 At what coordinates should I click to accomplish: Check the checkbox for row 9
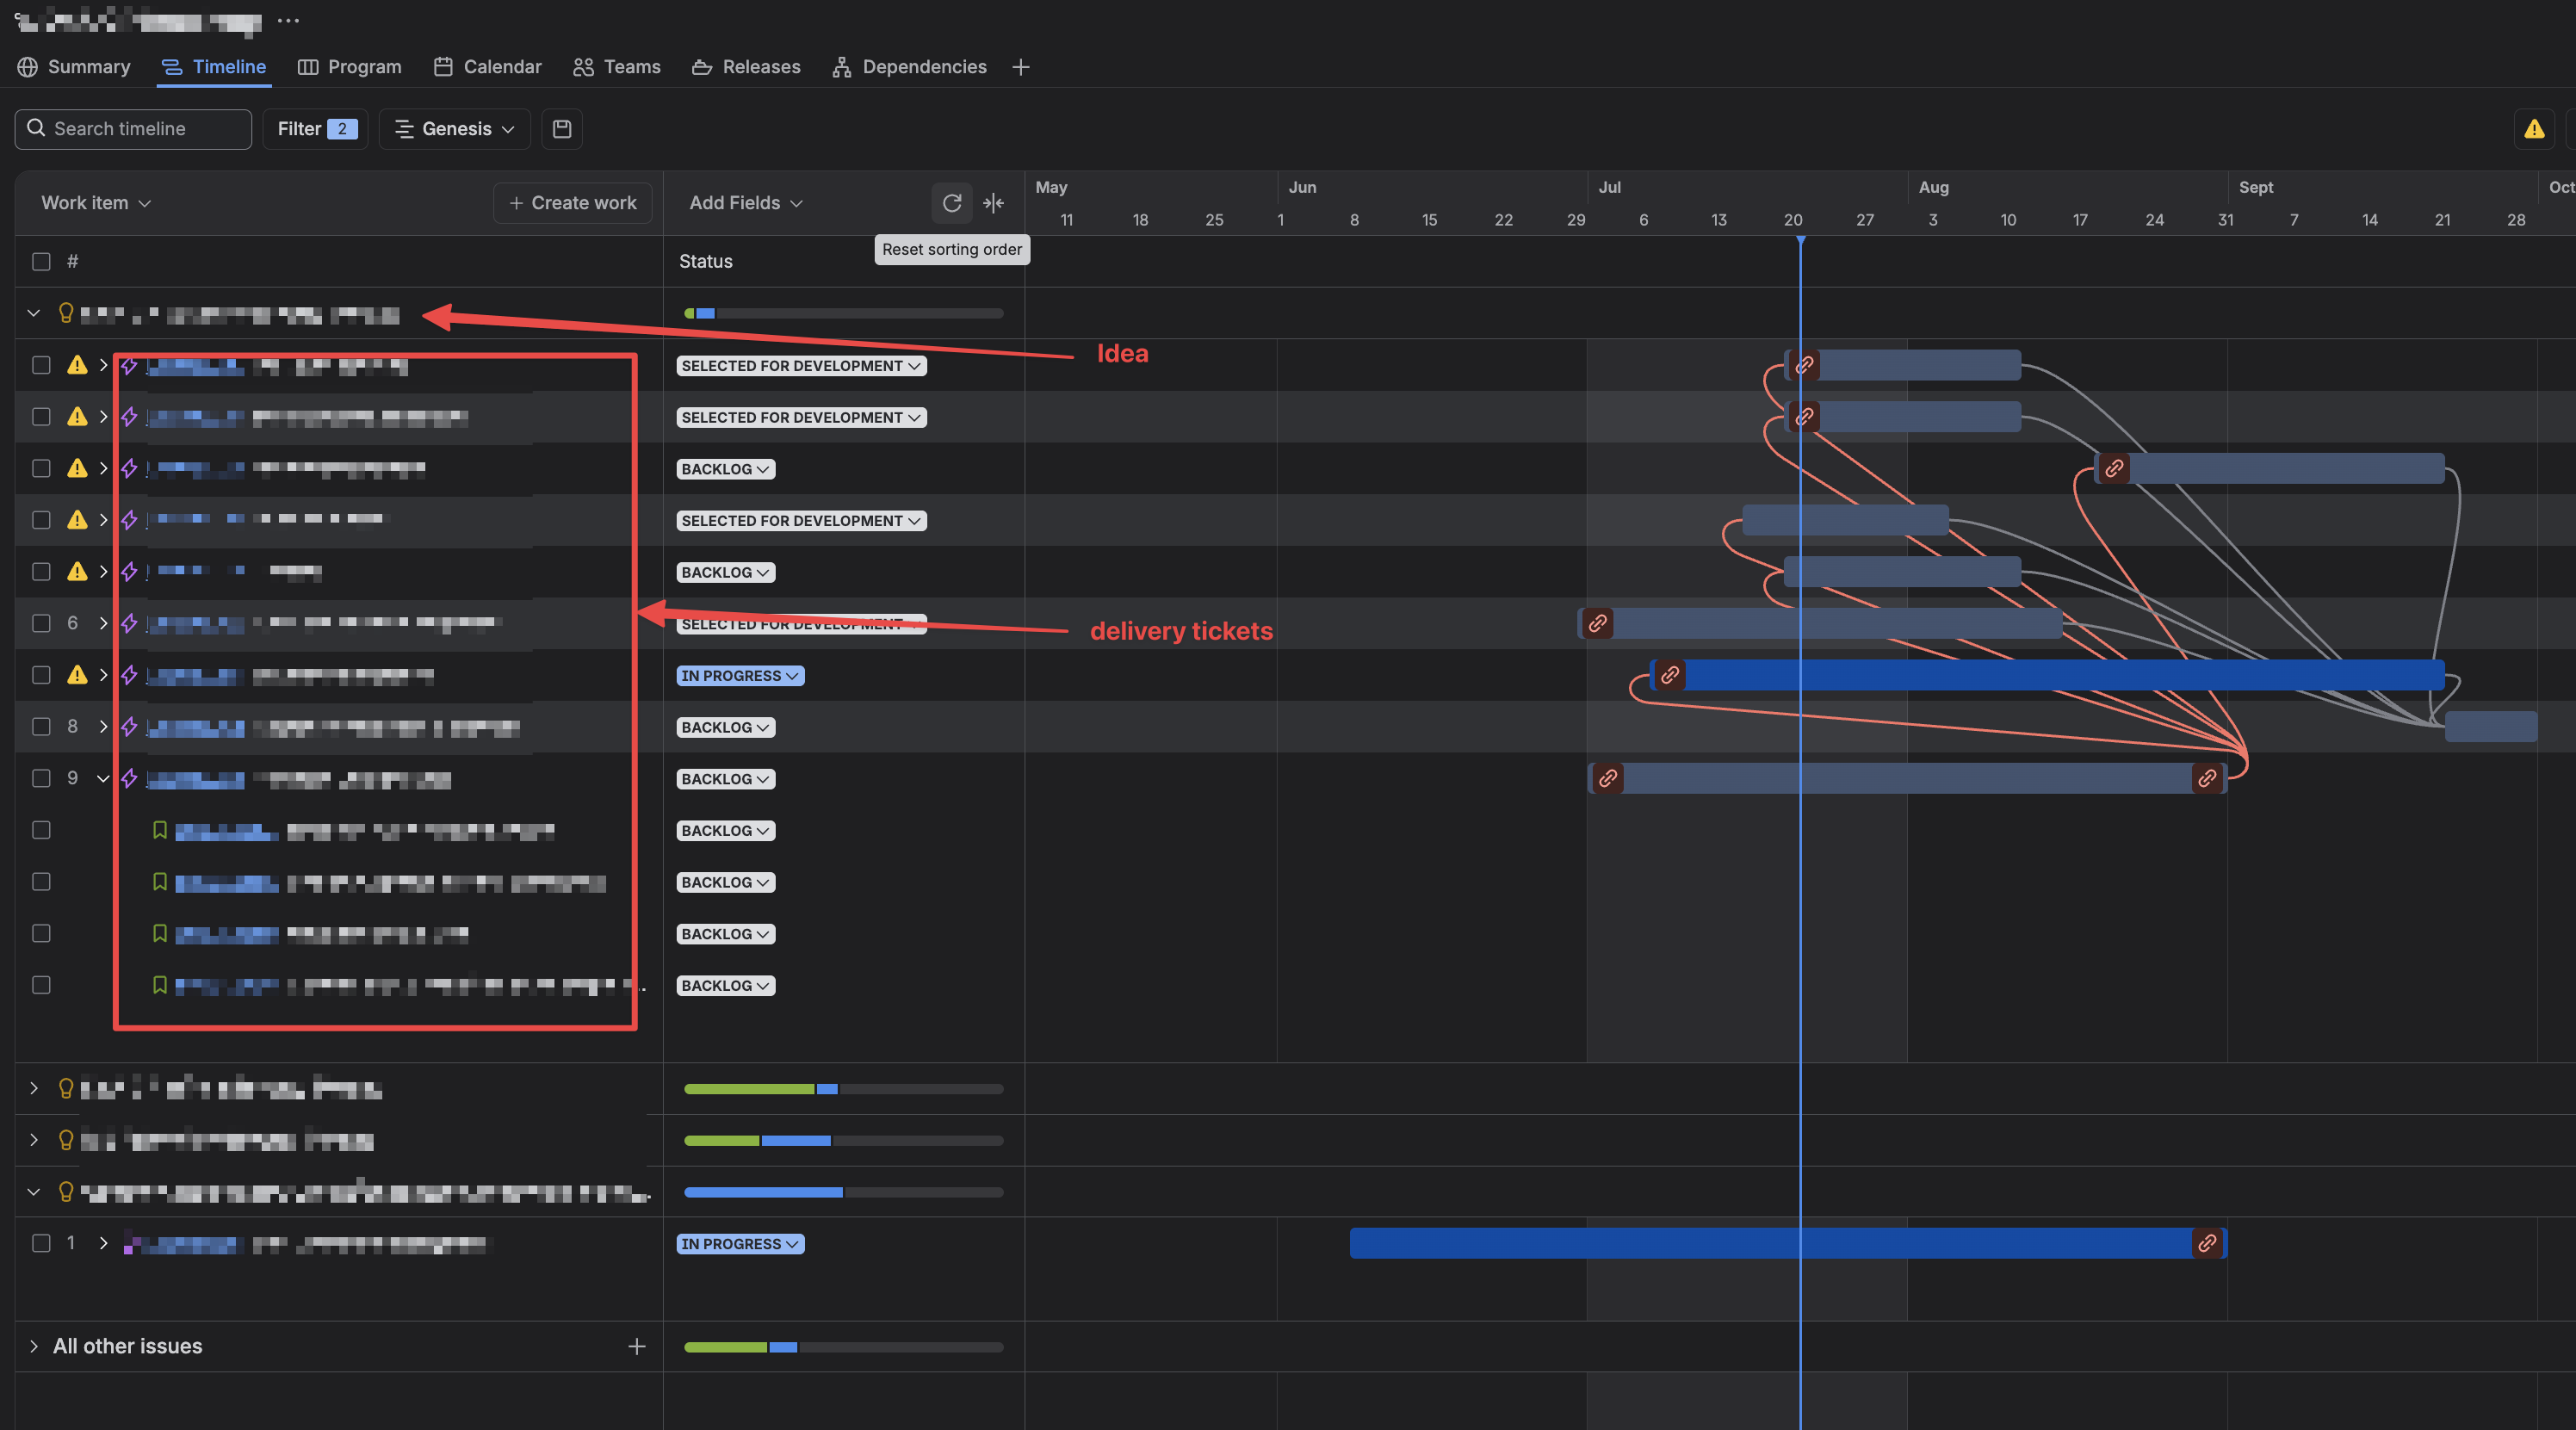41,778
